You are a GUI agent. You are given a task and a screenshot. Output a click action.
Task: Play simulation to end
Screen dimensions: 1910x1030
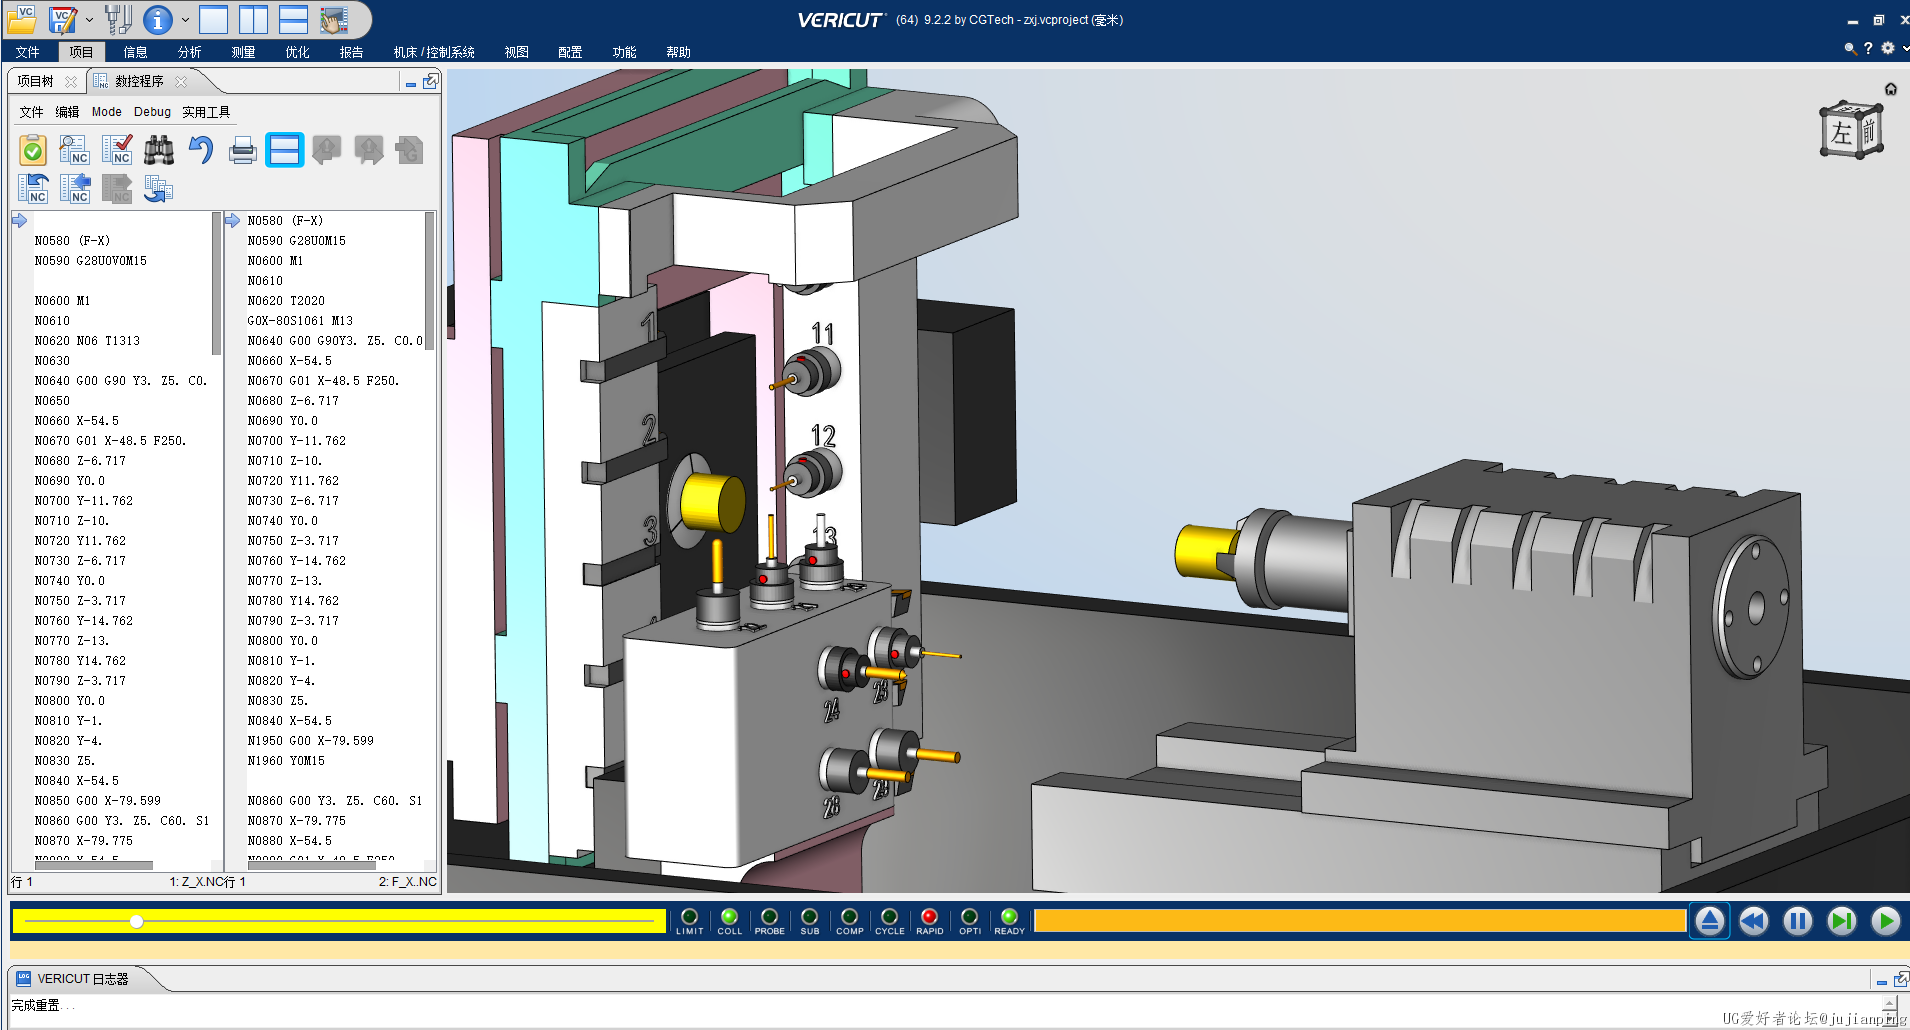(1886, 921)
